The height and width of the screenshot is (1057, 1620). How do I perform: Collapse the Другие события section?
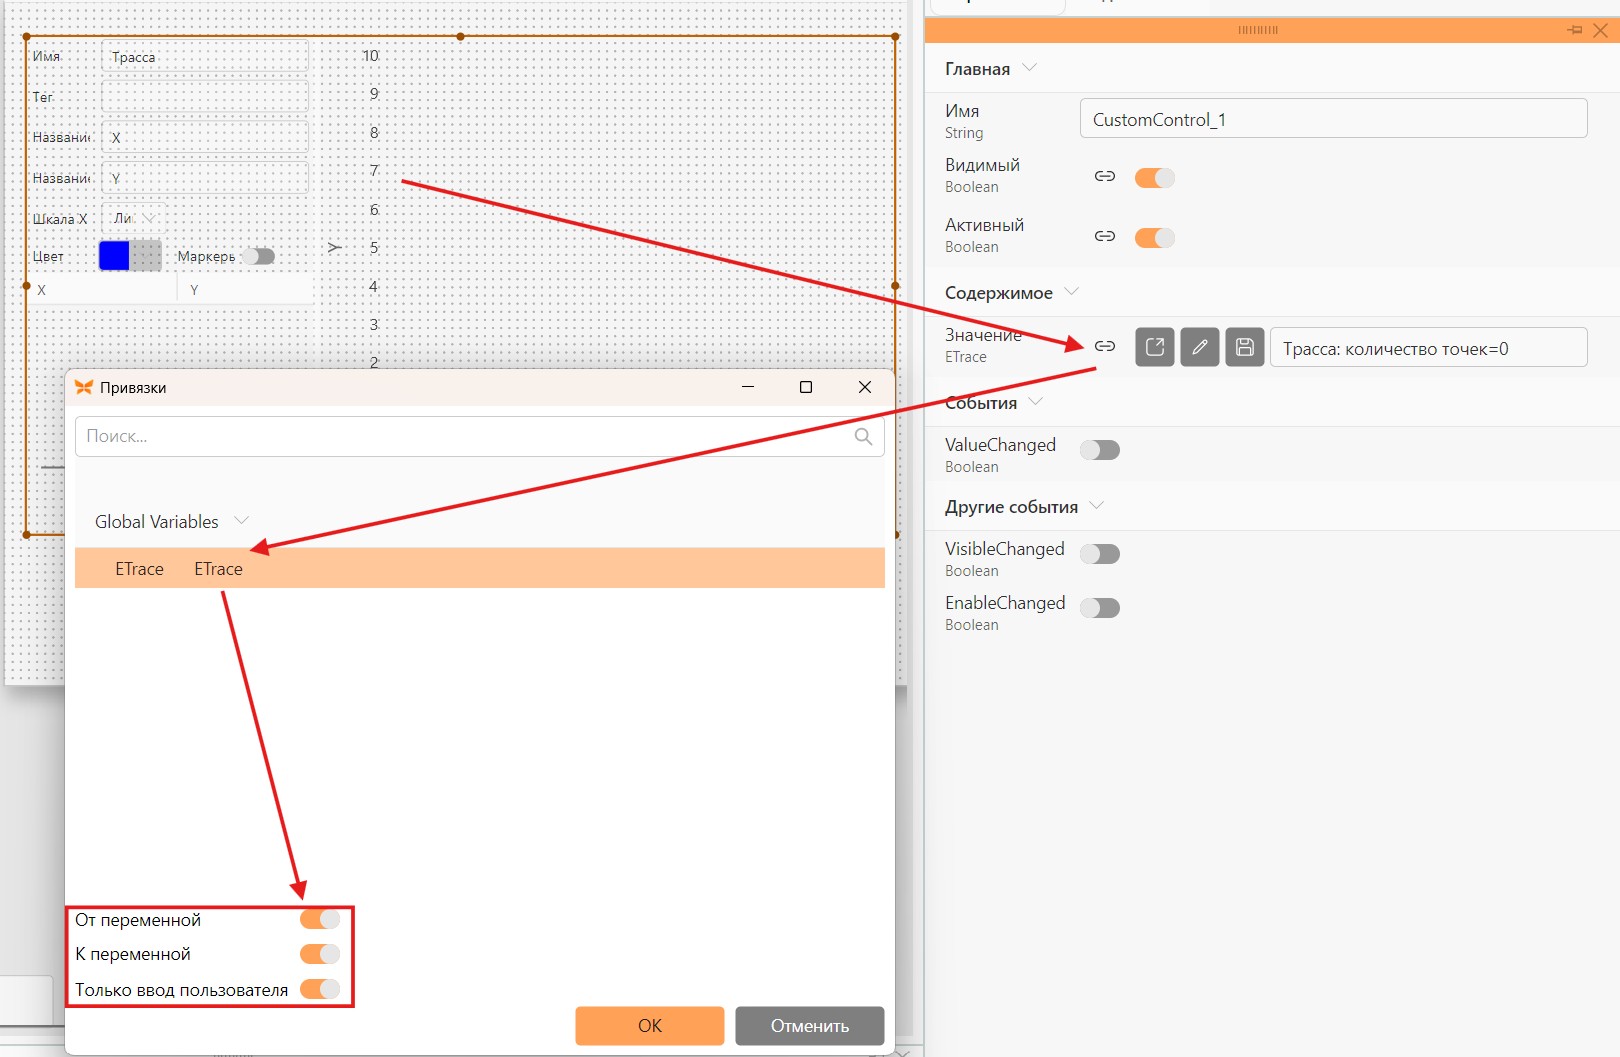[1096, 505]
